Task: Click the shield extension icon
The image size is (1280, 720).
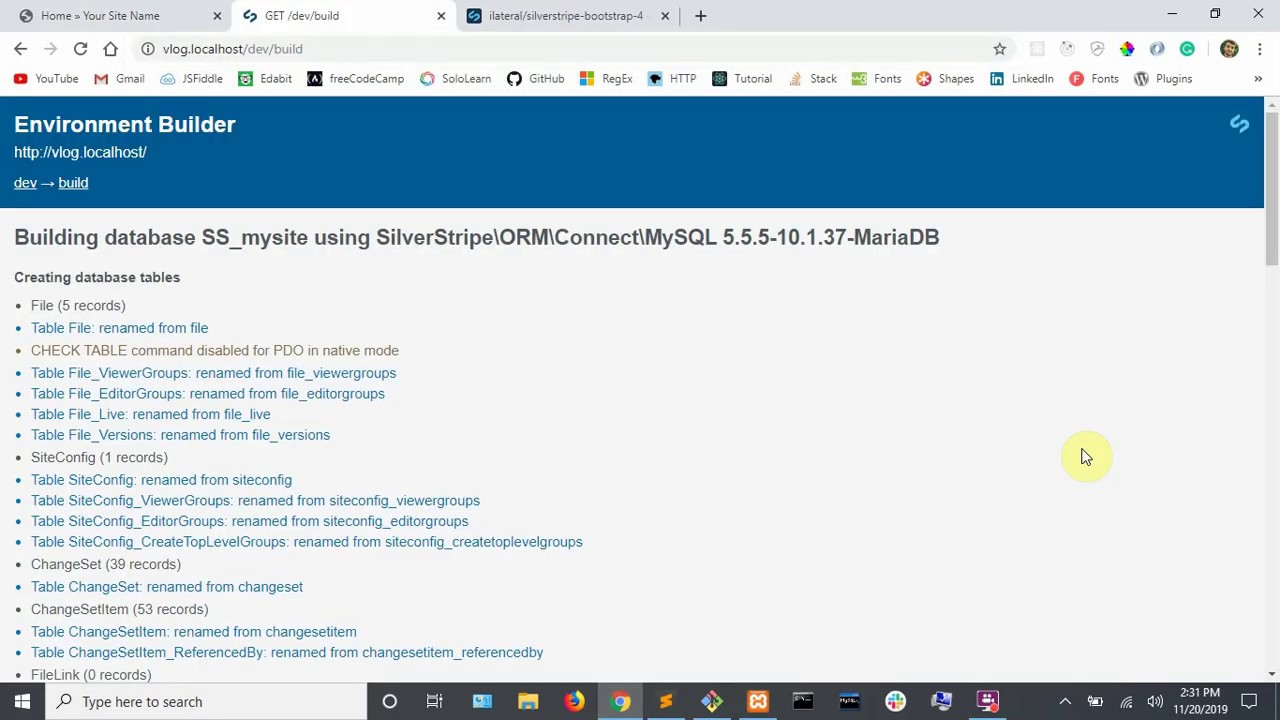Action: 1097,49
